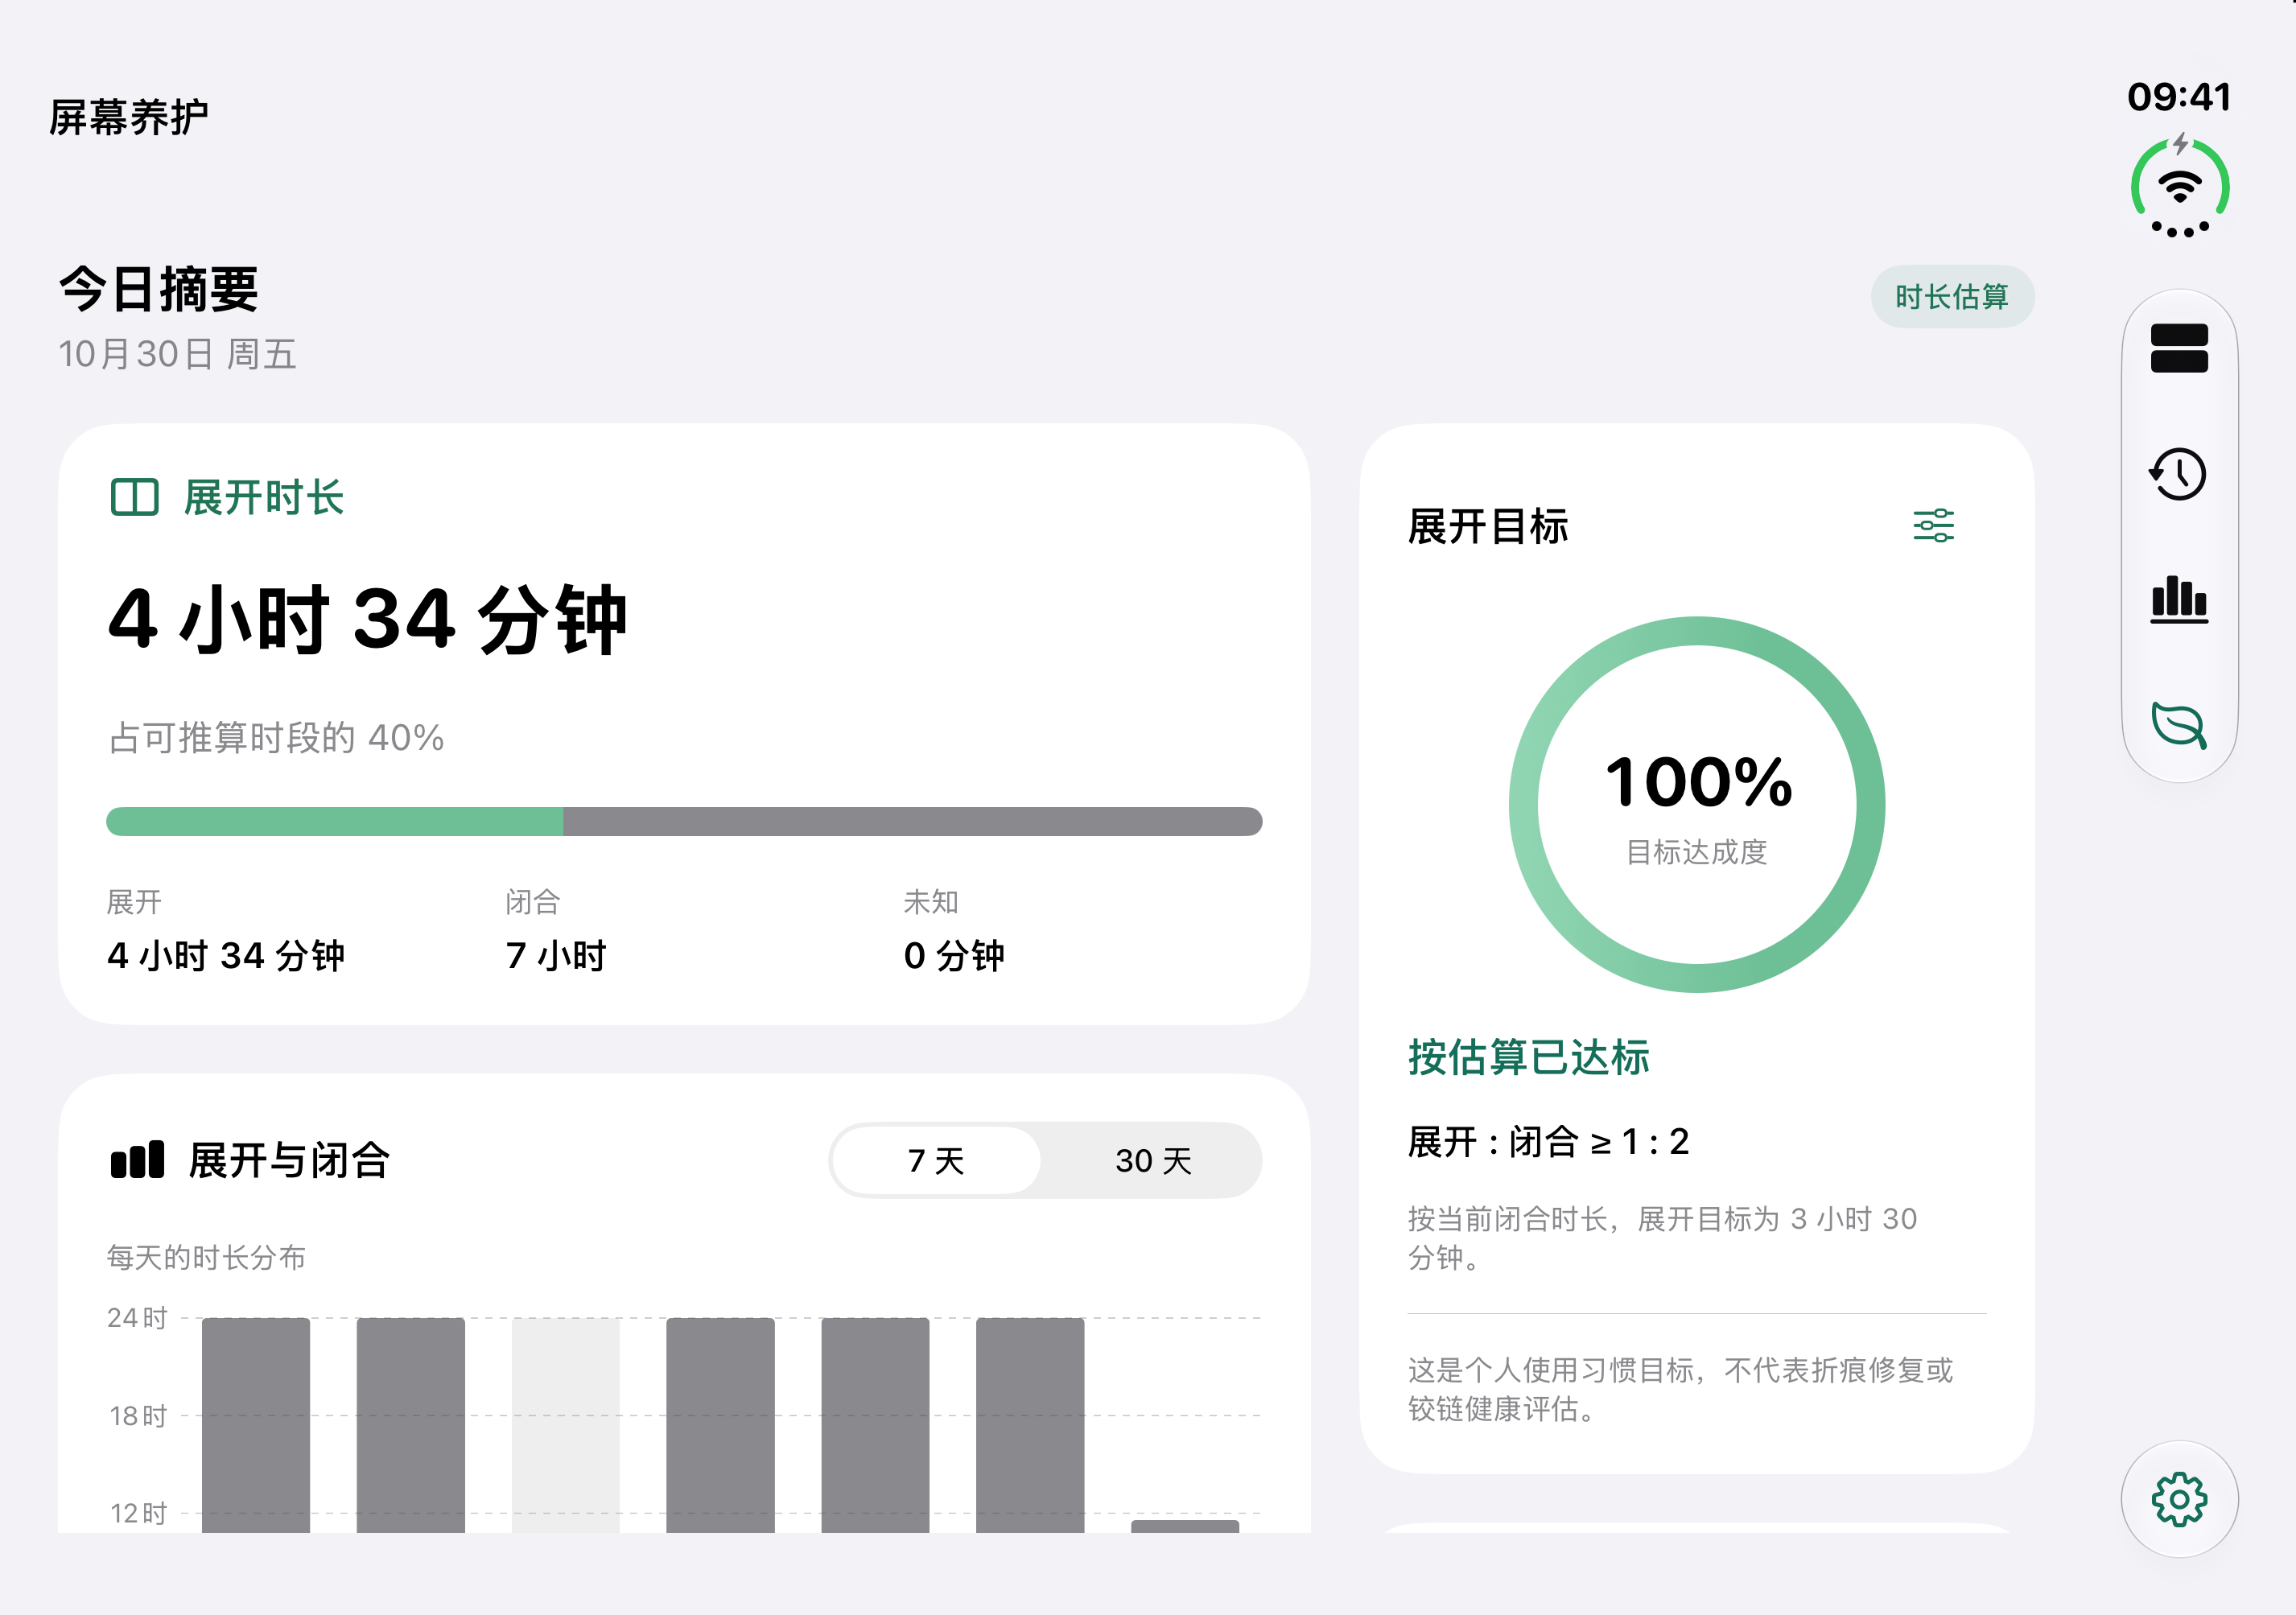Adjust goal via sliders icon in 展开目标

coord(1933,525)
